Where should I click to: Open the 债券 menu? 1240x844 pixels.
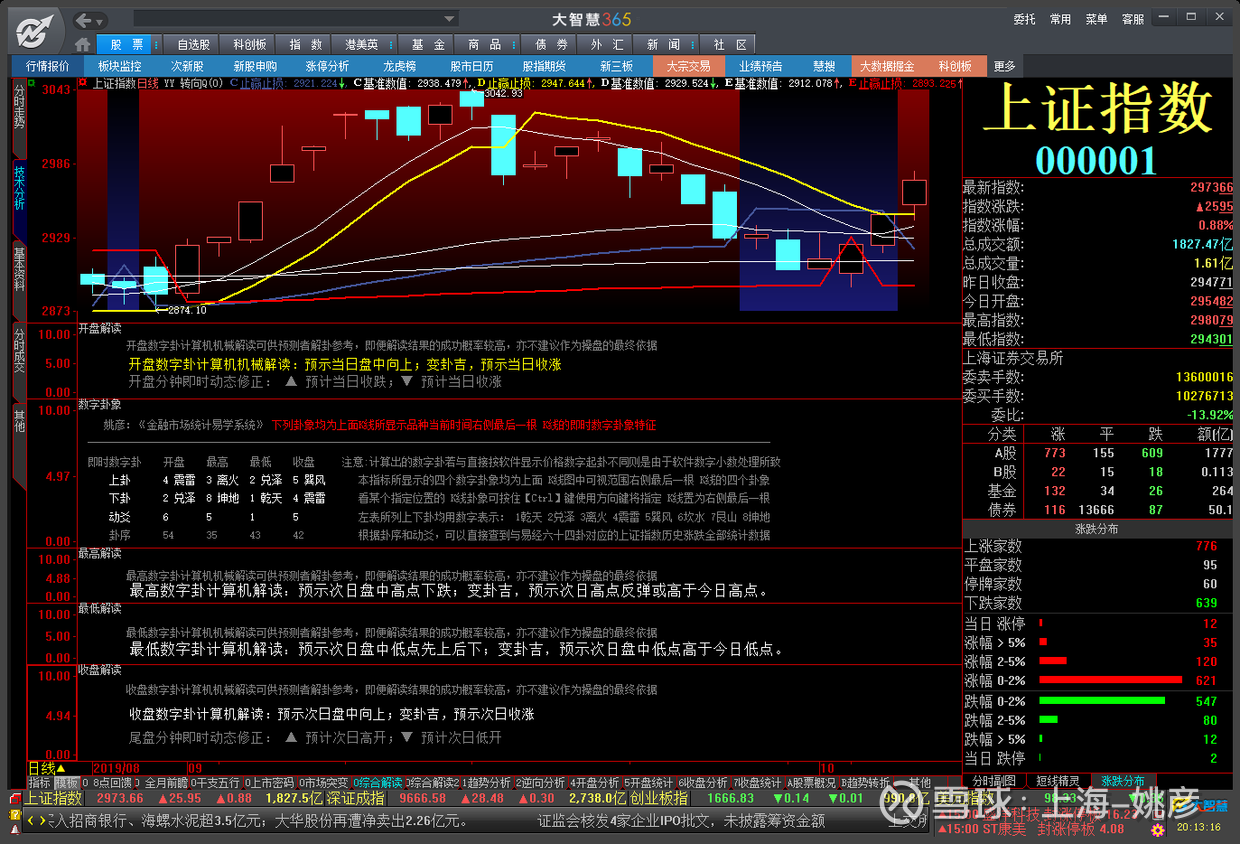pyautogui.click(x=551, y=45)
